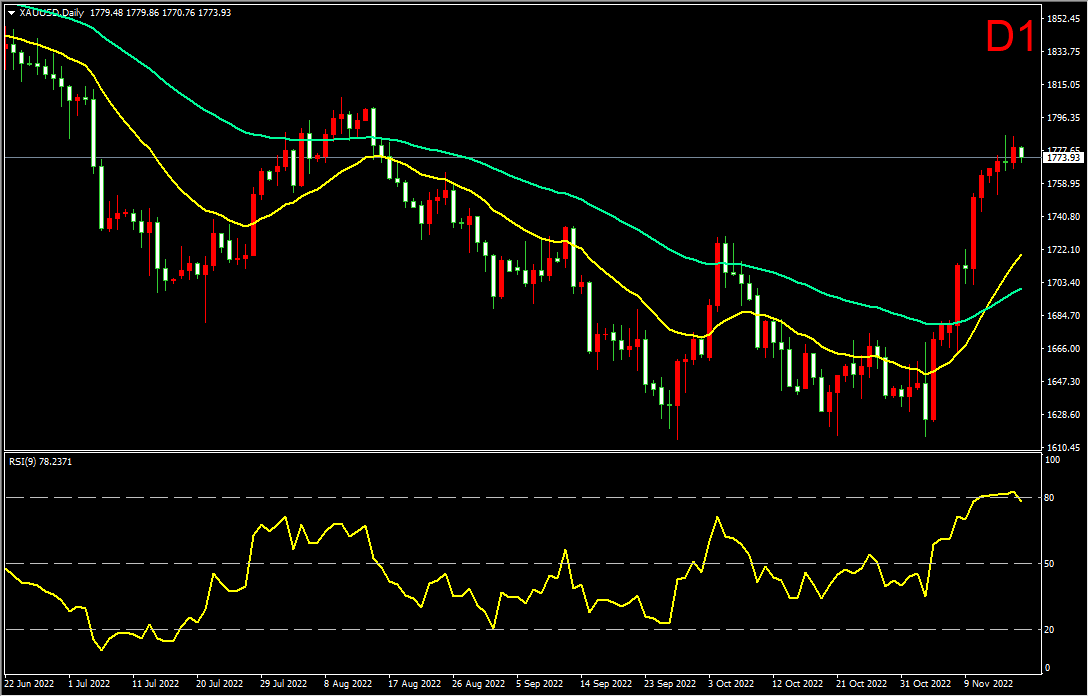Click the 22 Jun 2022 date label

click(x=29, y=683)
